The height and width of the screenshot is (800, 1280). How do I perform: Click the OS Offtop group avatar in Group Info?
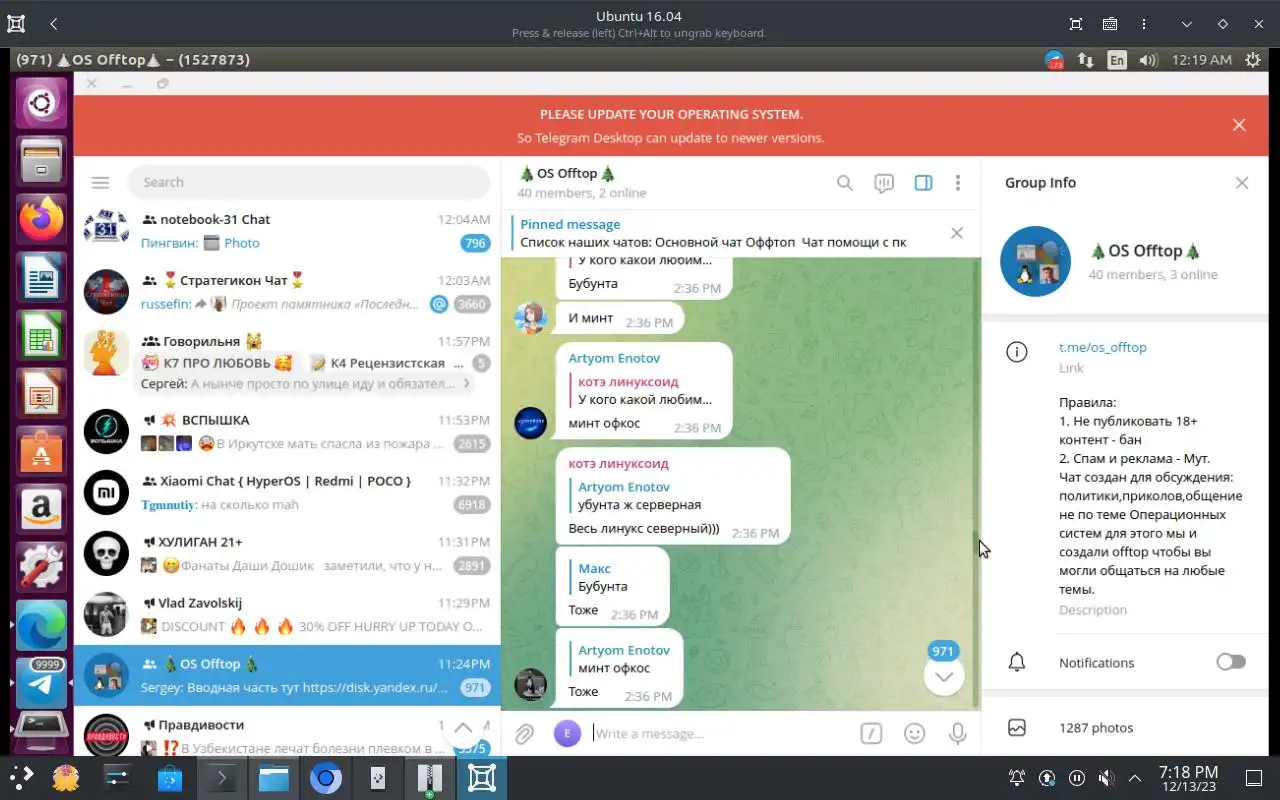[1036, 261]
